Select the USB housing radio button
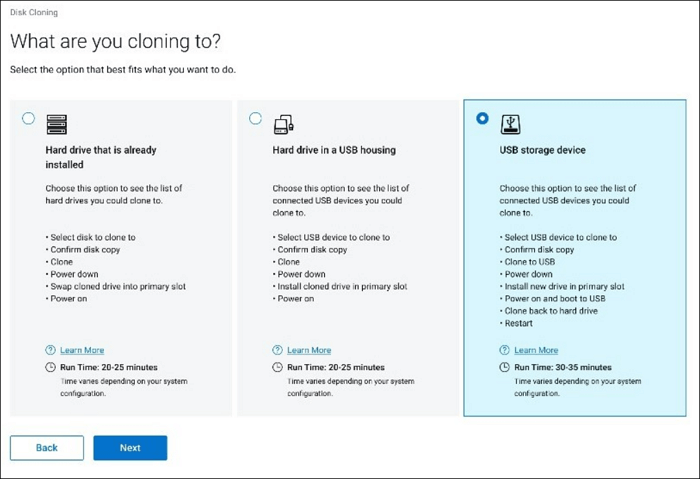 pyautogui.click(x=255, y=118)
